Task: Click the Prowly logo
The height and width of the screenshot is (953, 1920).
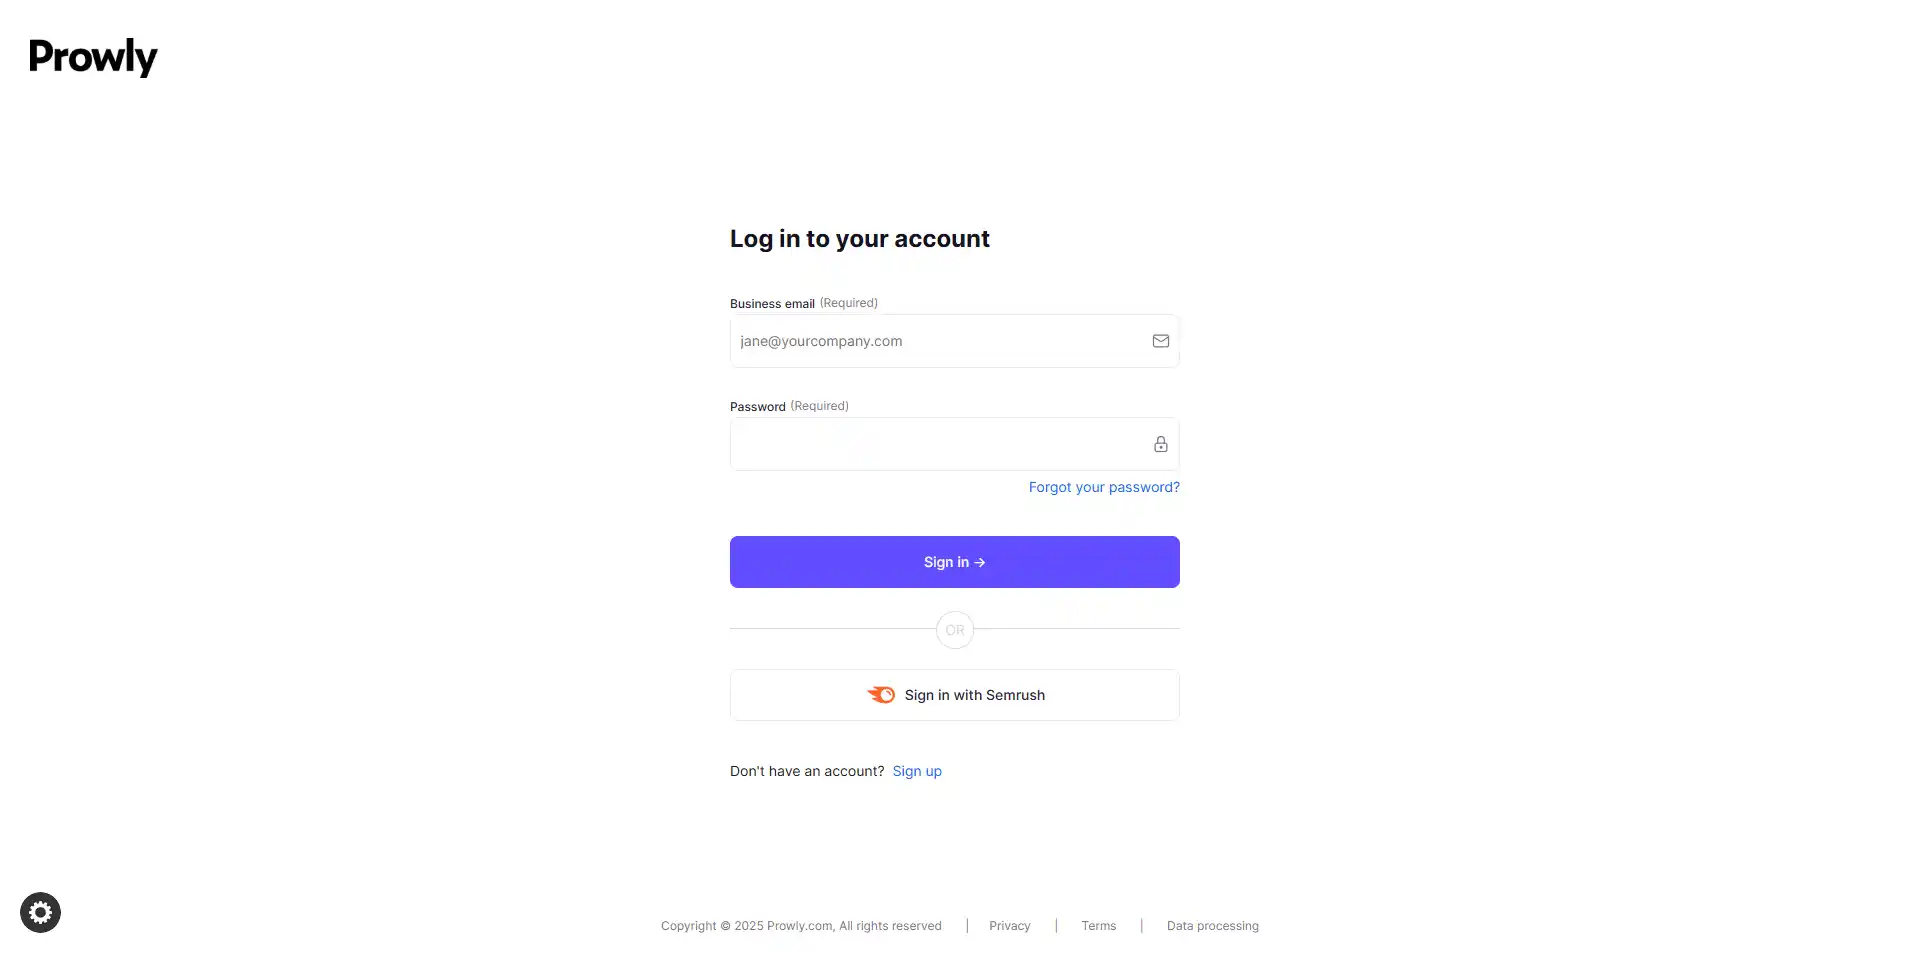Action: point(93,57)
